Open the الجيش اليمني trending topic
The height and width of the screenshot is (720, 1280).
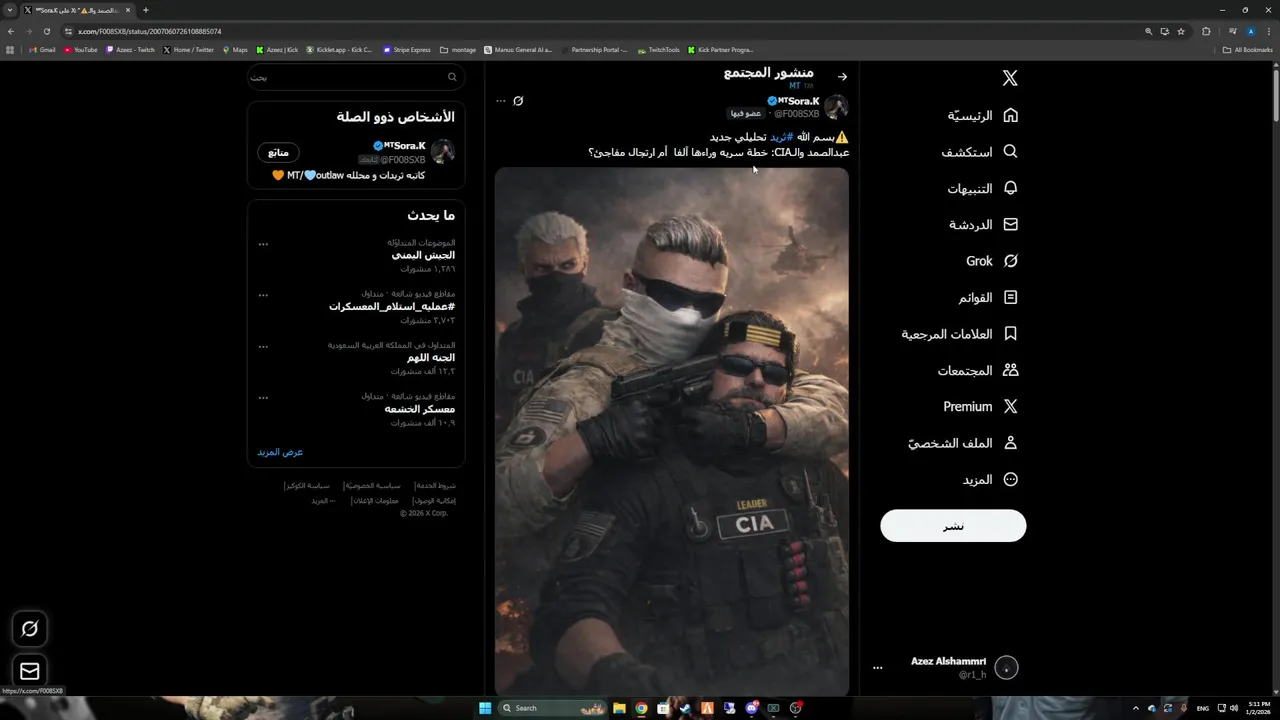(x=423, y=255)
